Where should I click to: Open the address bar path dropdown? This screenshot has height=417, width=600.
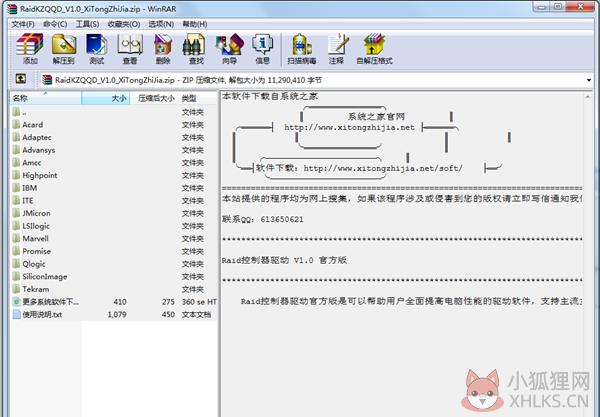tap(589, 80)
